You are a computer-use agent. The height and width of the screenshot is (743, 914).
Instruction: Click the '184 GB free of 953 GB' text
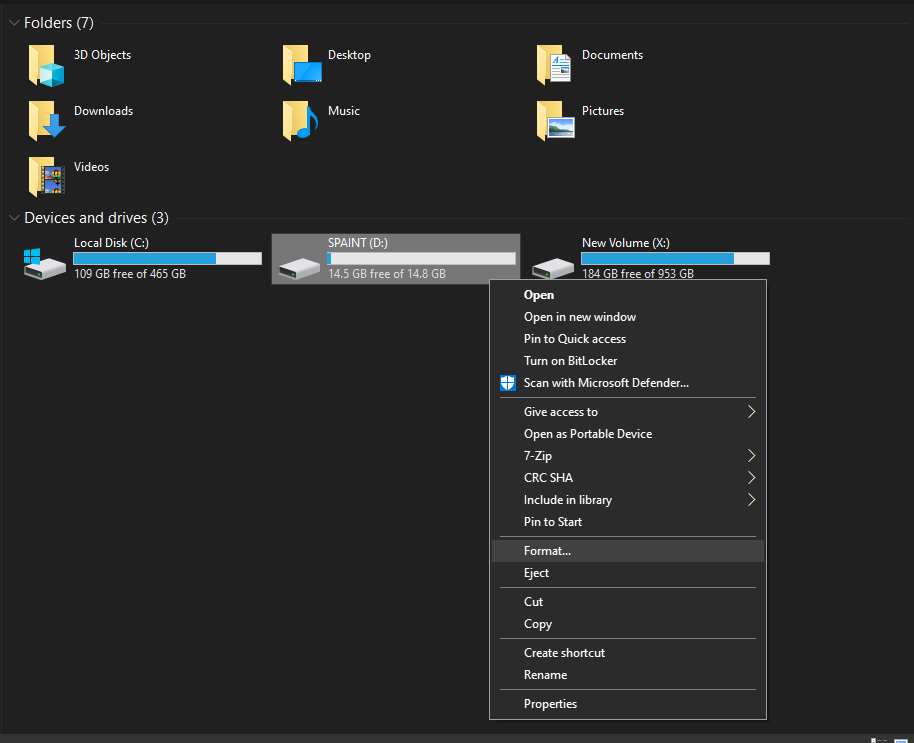[638, 274]
